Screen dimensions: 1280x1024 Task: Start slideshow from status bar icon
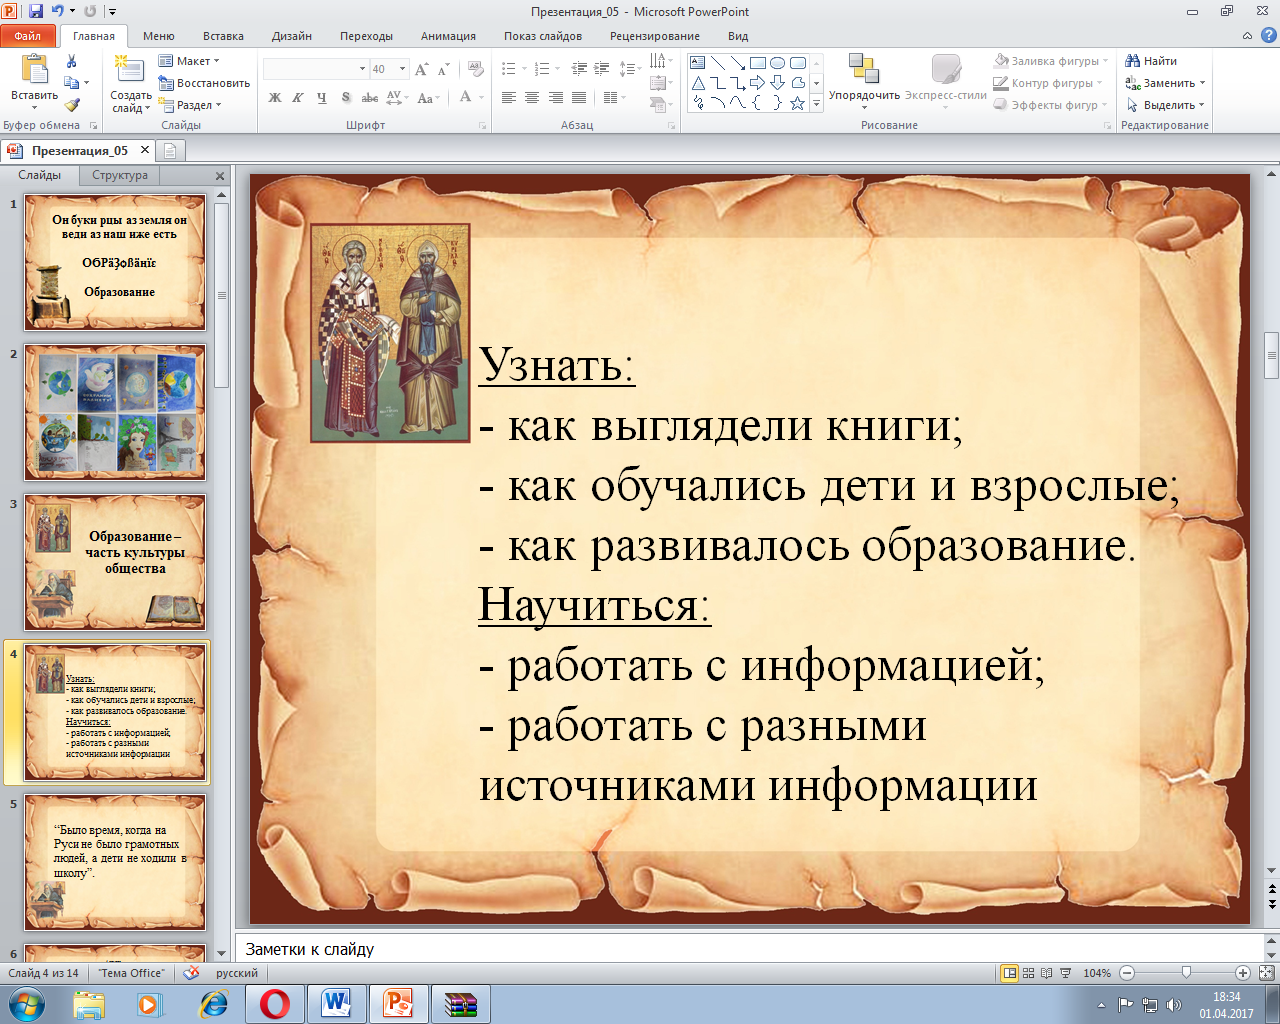[1065, 973]
